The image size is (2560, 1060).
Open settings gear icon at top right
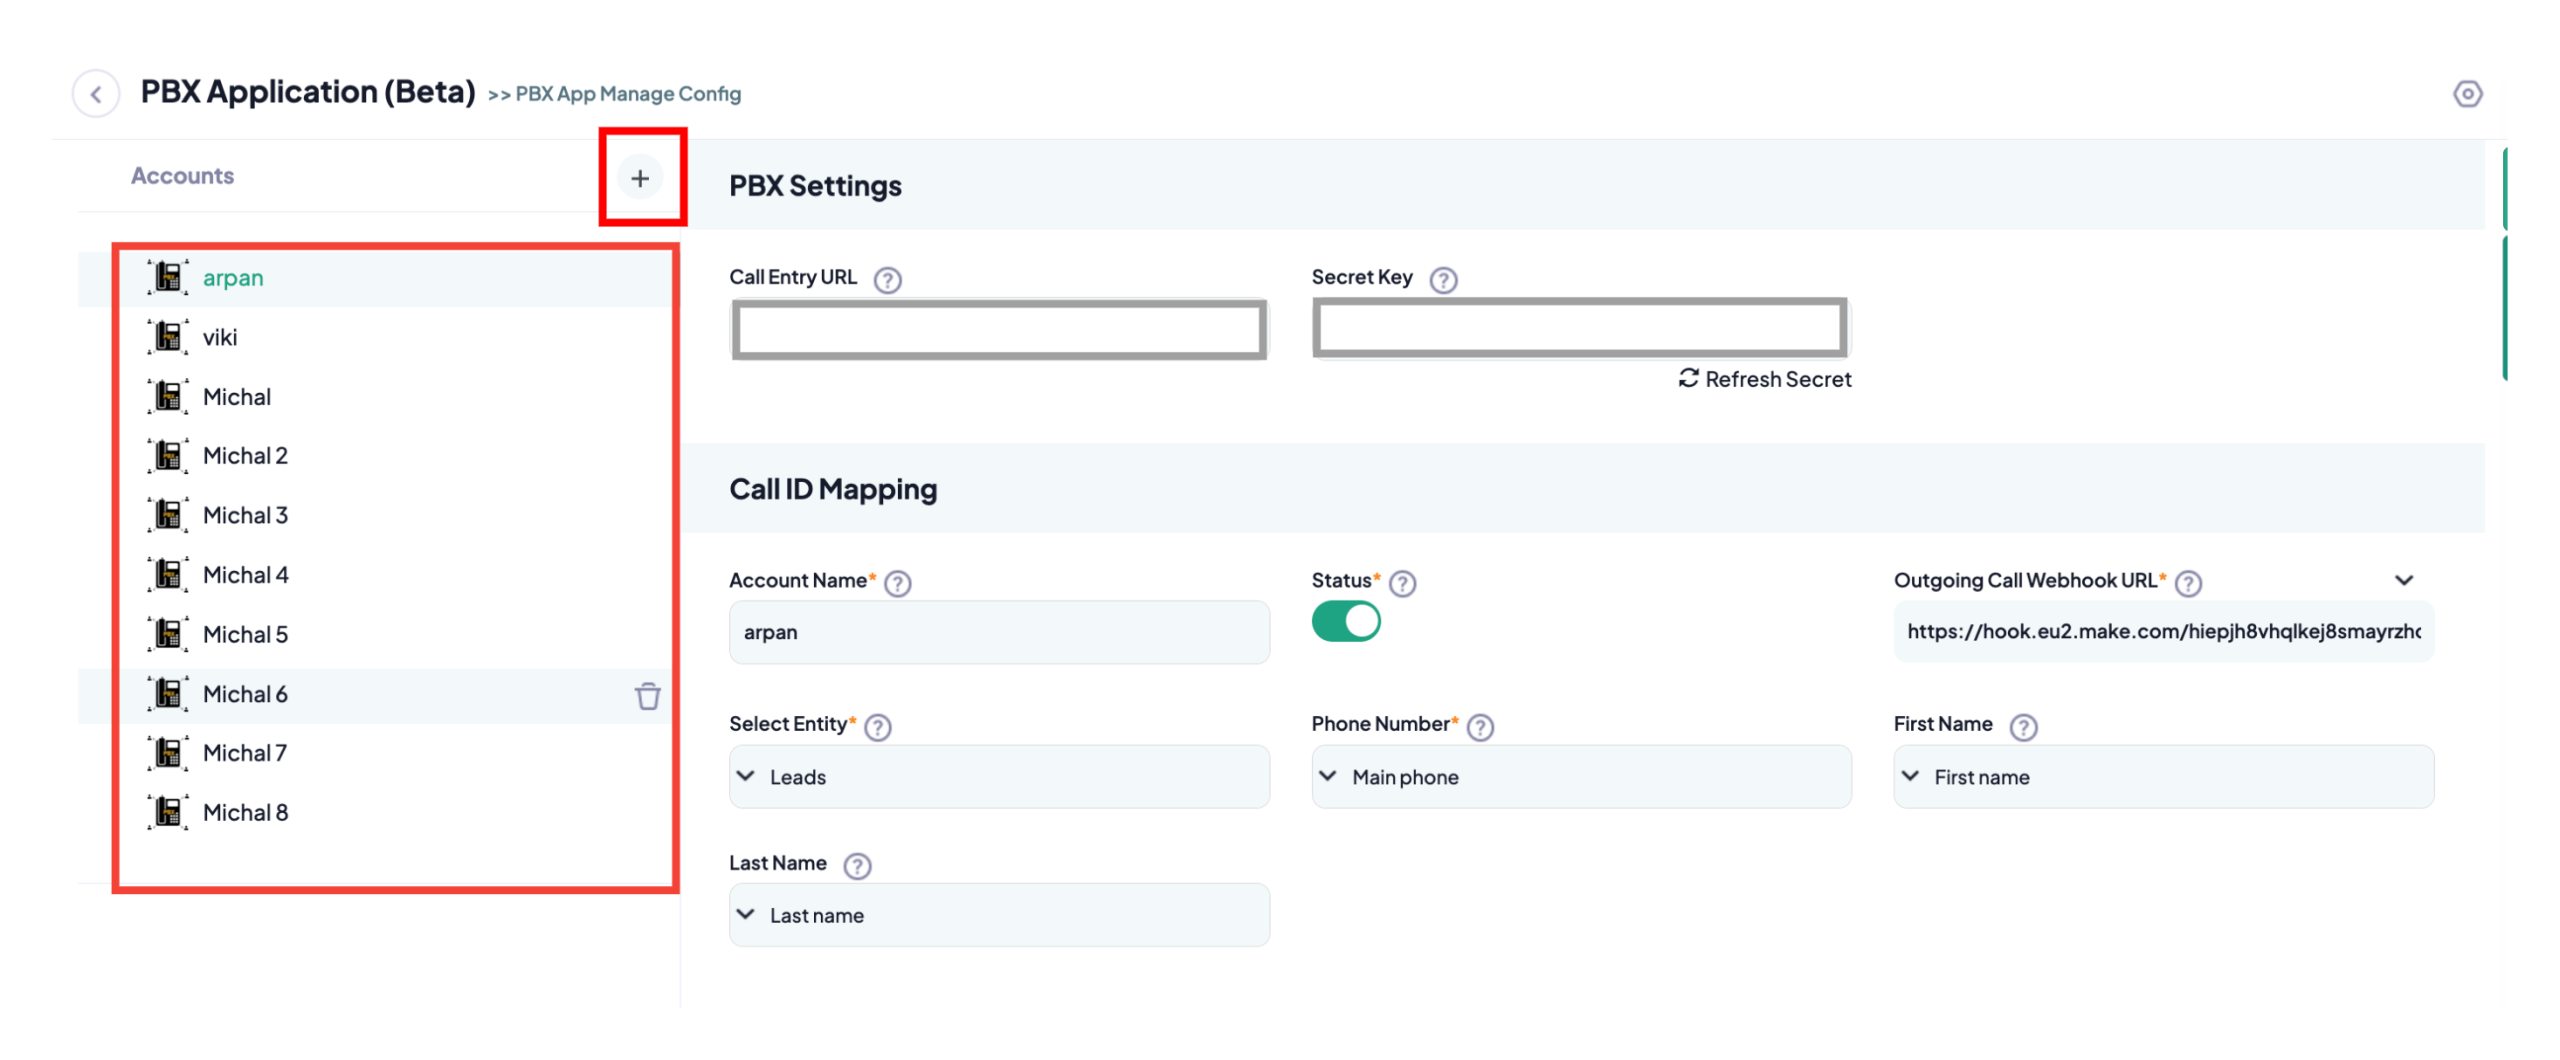(2467, 94)
